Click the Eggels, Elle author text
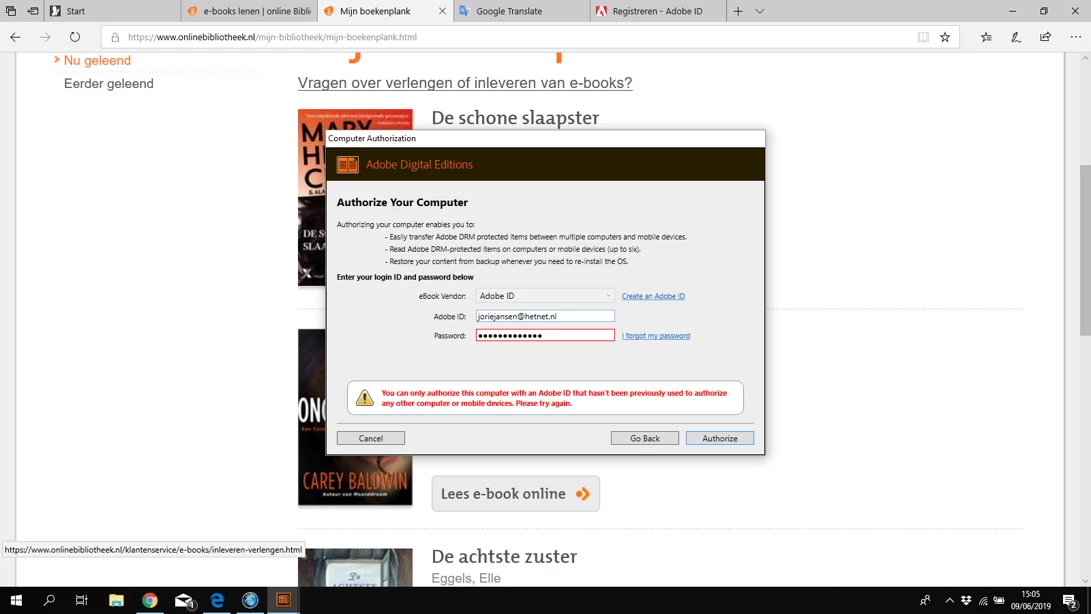1091x614 pixels. [x=465, y=578]
